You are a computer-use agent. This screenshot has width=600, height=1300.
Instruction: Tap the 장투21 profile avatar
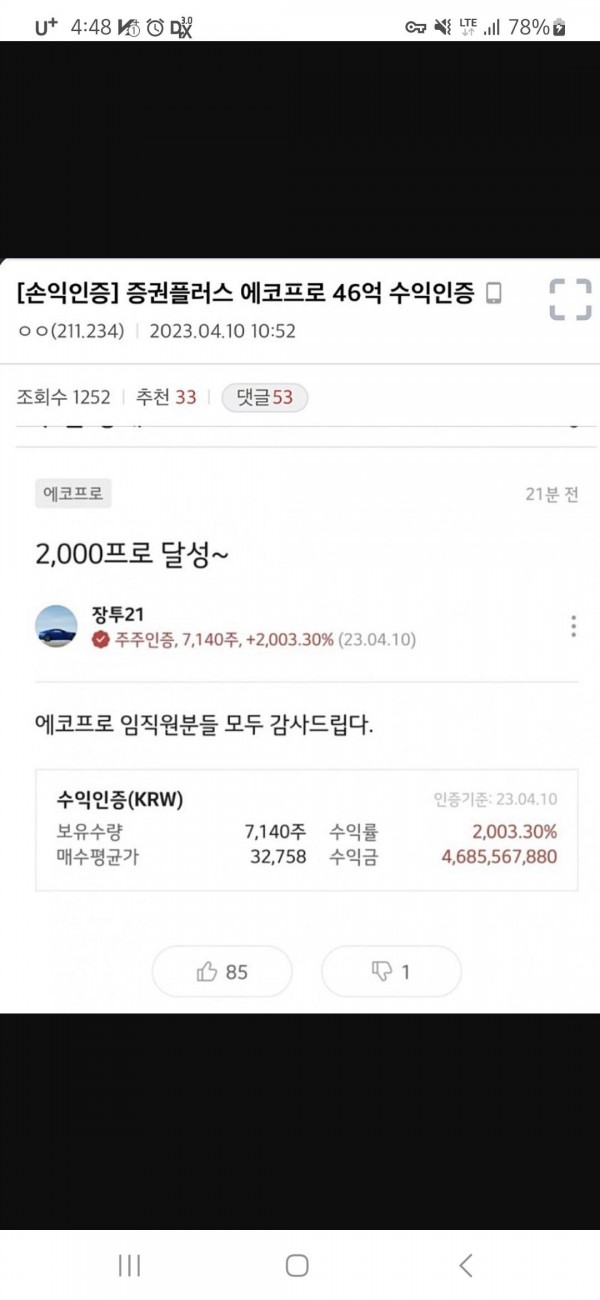56,626
